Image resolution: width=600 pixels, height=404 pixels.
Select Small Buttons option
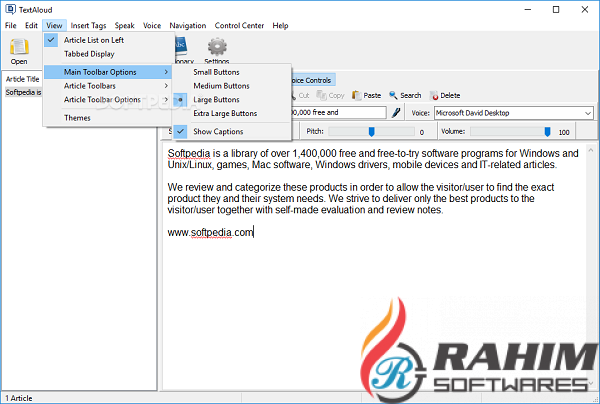[232, 72]
